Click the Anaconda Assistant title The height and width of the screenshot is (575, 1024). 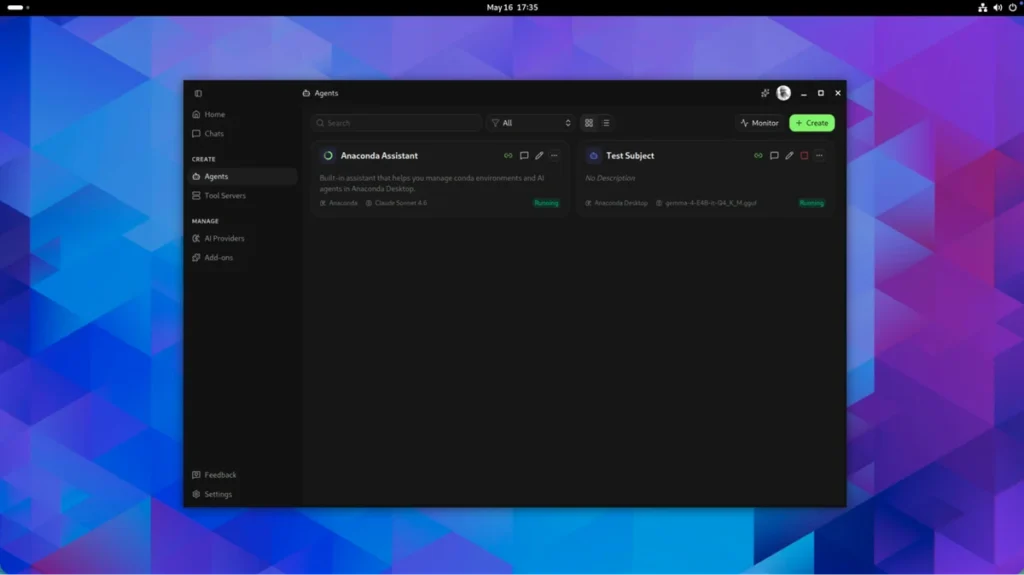pos(379,156)
